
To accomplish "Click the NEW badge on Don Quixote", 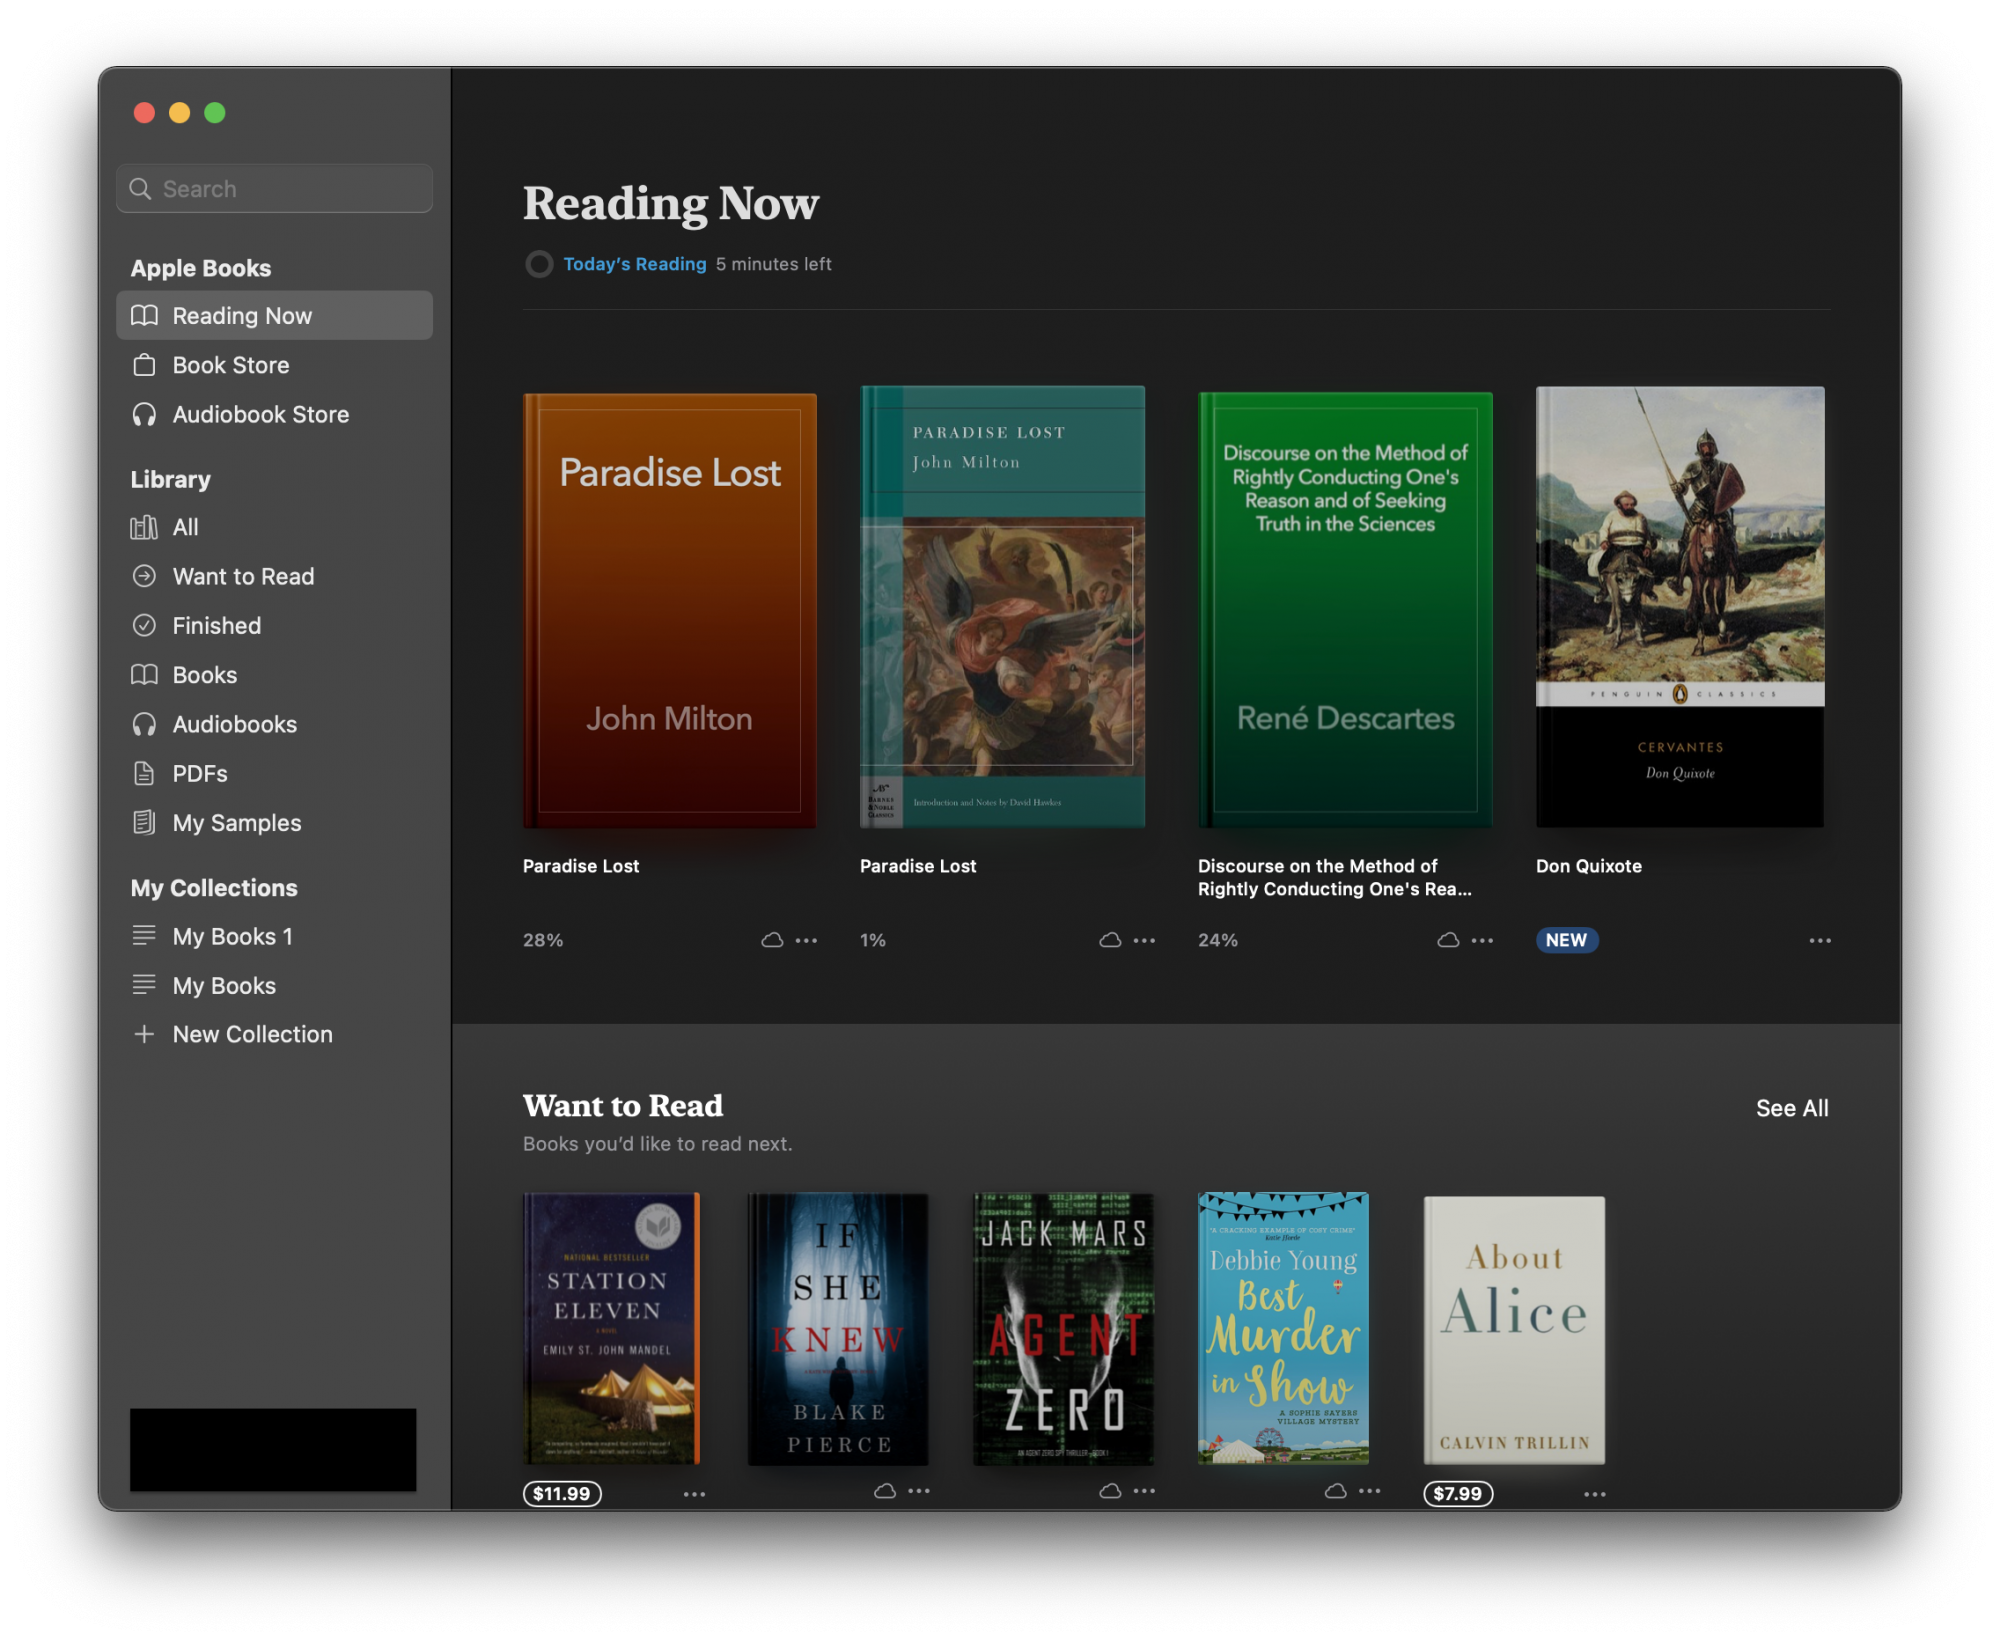I will pos(1566,940).
